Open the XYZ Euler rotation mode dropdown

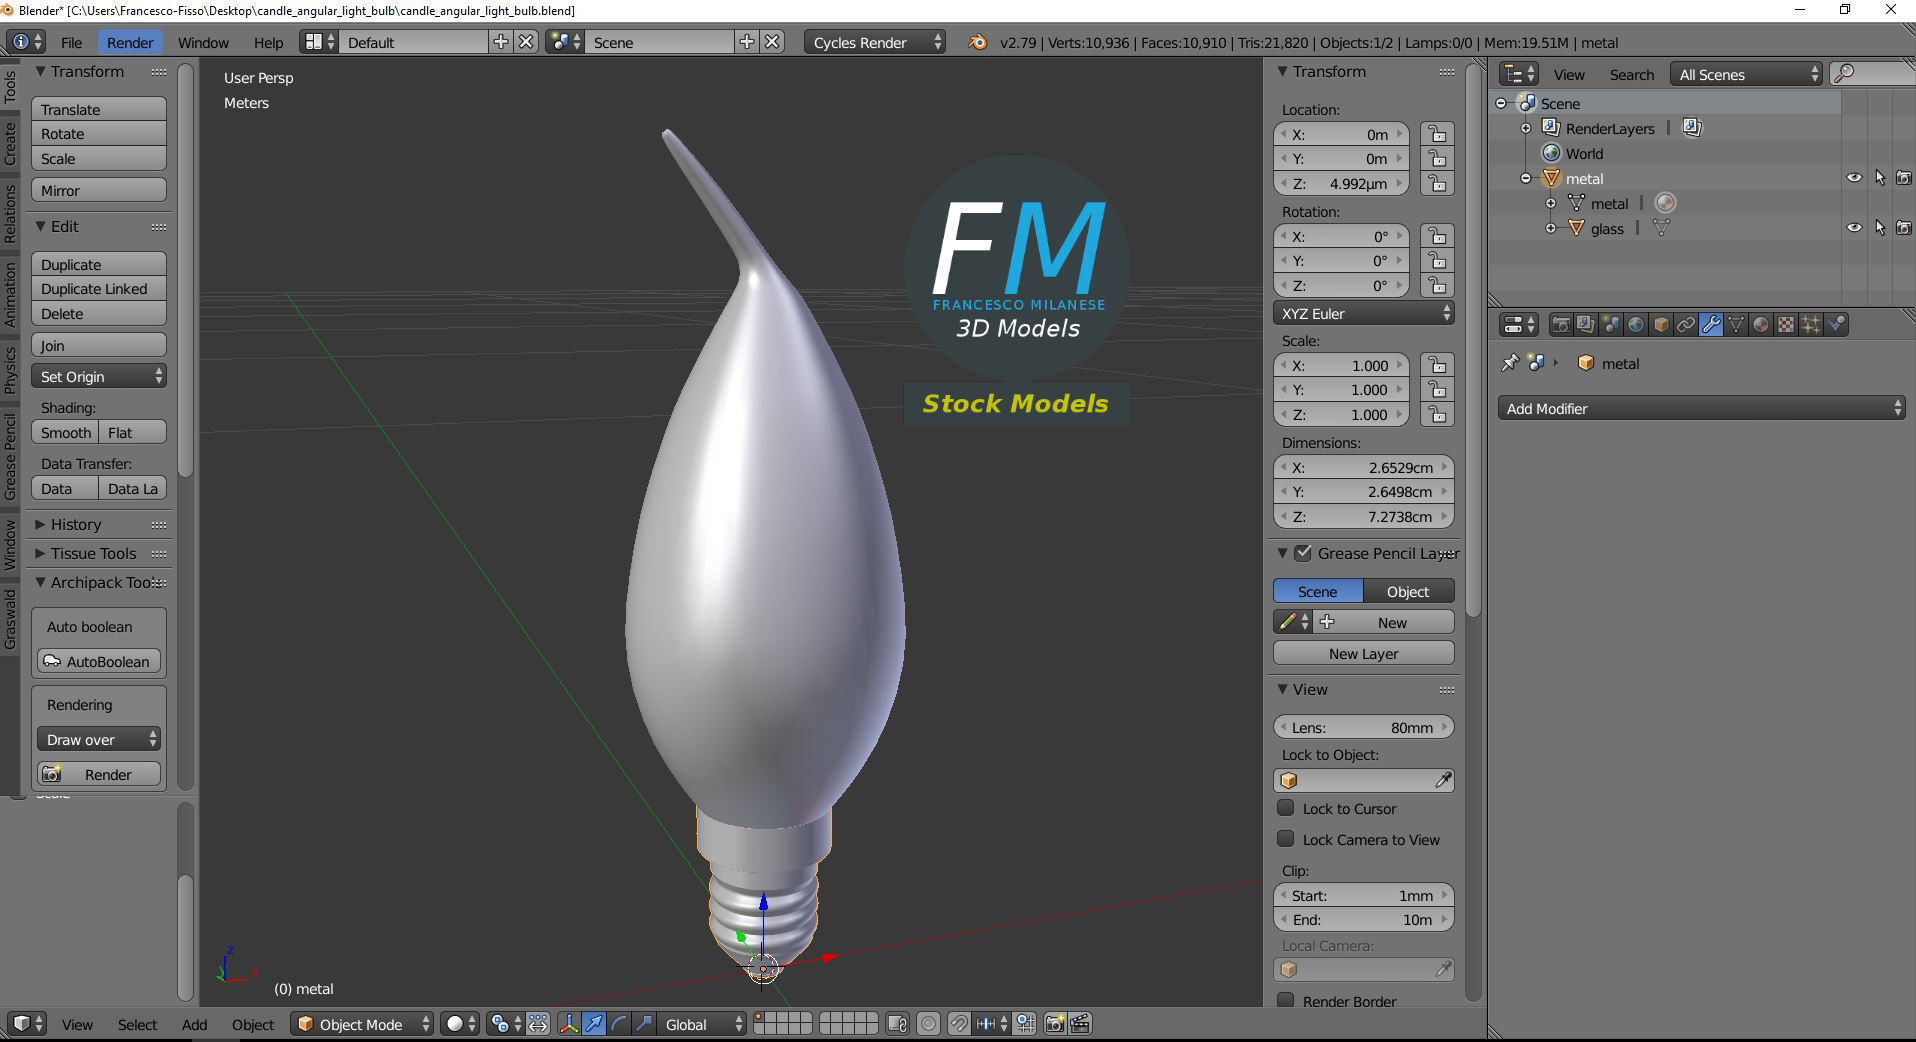(x=1364, y=313)
